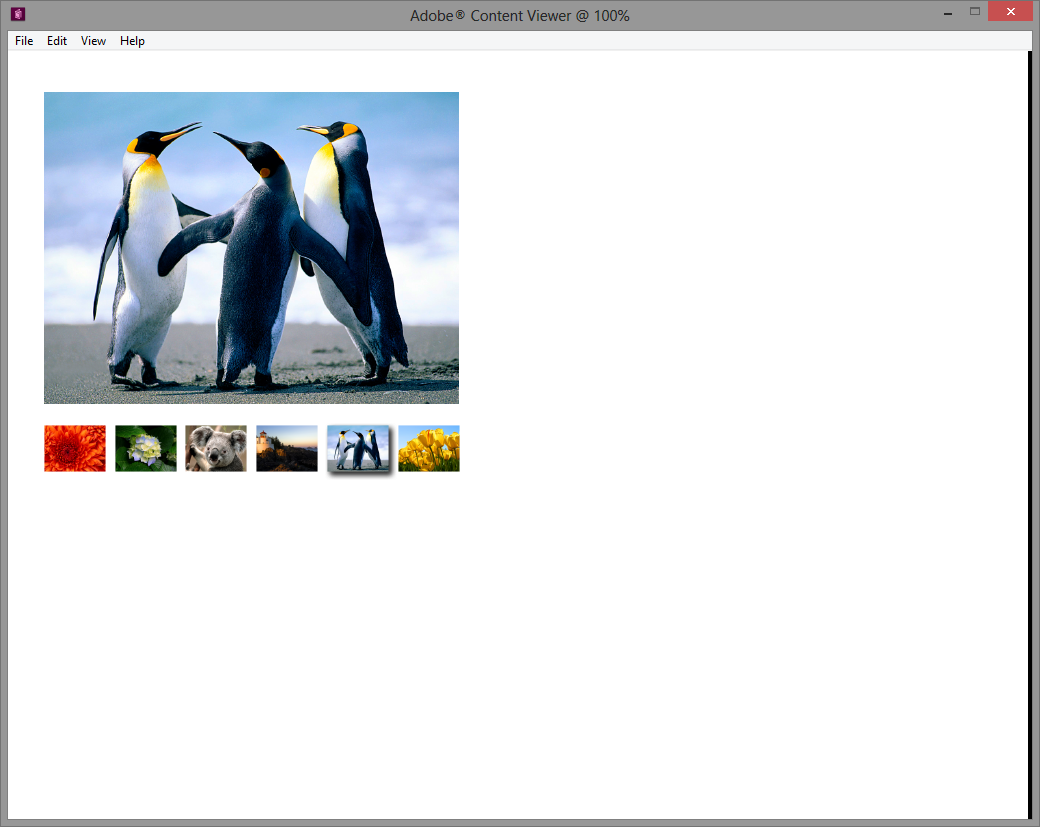Minimize the Content Viewer window

pos(948,12)
